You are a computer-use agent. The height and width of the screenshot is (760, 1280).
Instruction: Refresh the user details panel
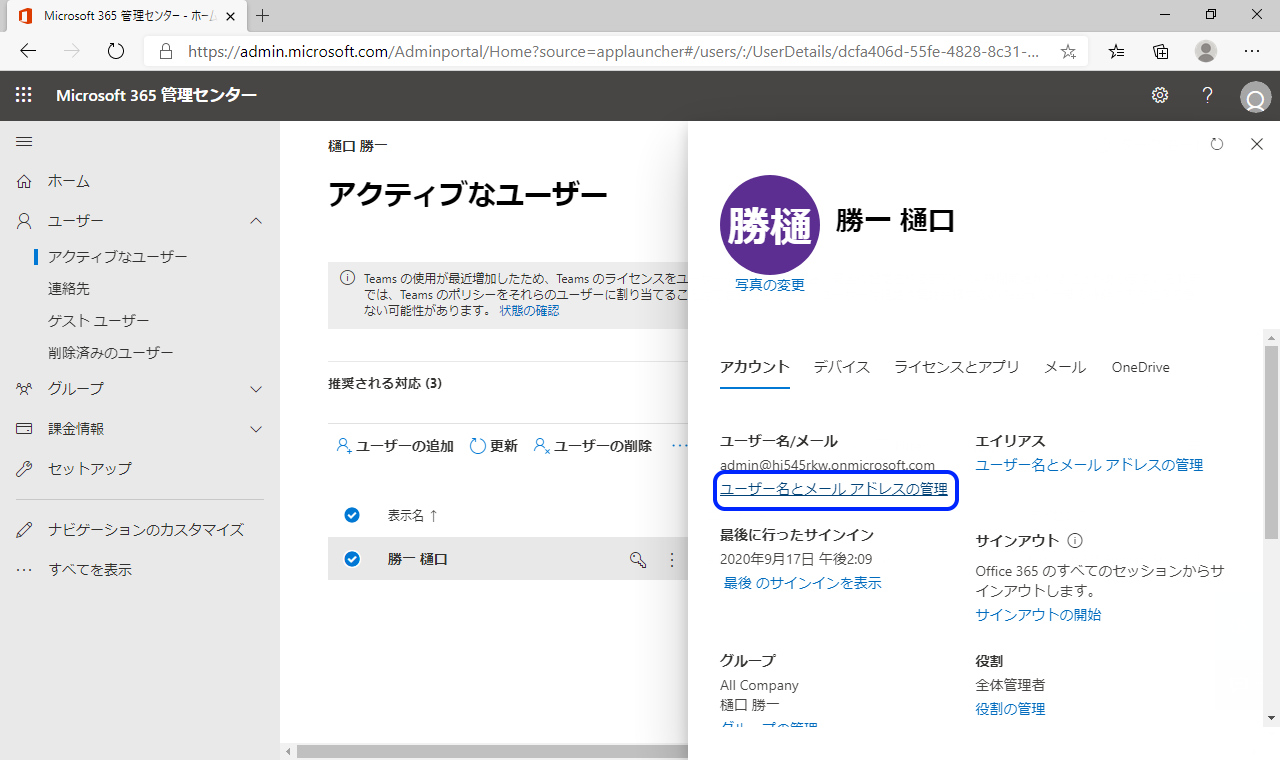[1217, 144]
